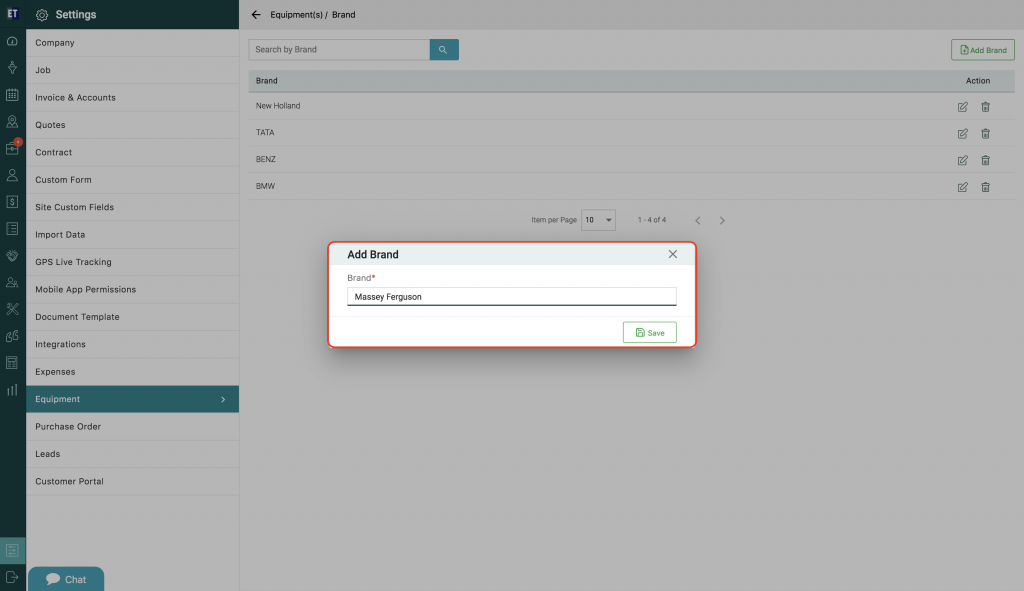The image size is (1024, 591).
Task: Click the Settings gear icon in header
Action: (42, 15)
